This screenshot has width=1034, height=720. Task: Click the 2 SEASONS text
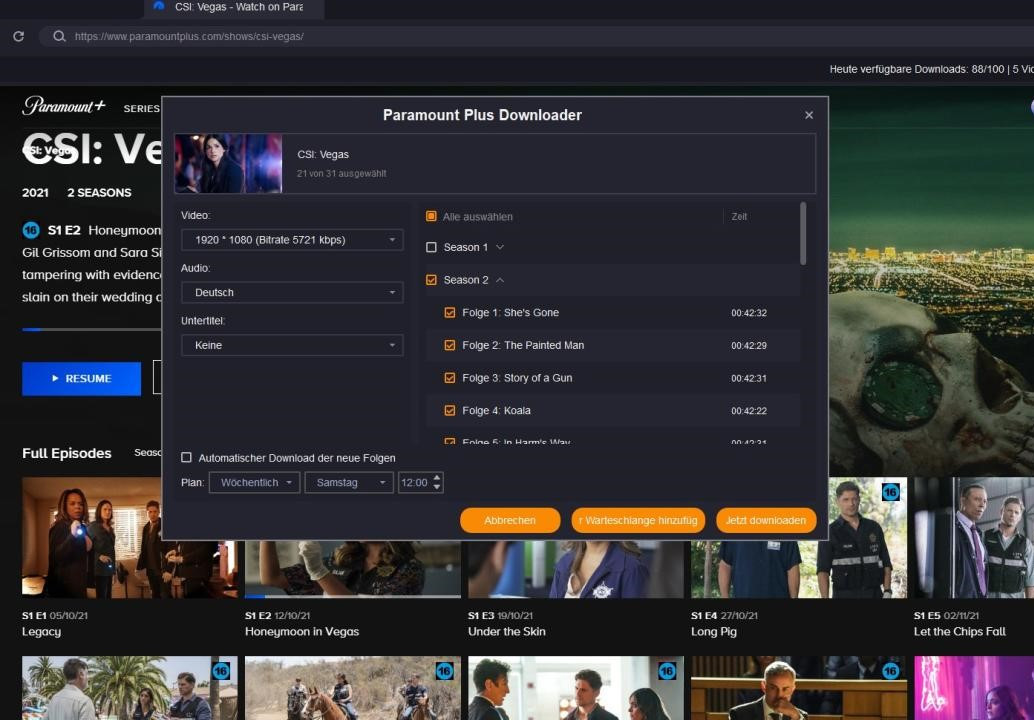tap(99, 193)
